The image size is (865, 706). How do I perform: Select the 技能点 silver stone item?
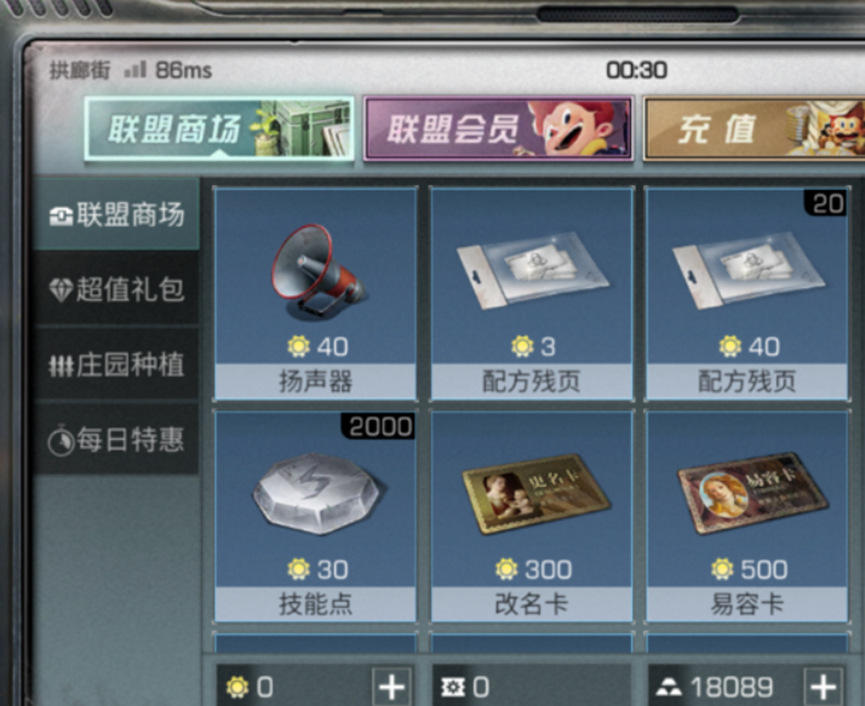pyautogui.click(x=316, y=516)
